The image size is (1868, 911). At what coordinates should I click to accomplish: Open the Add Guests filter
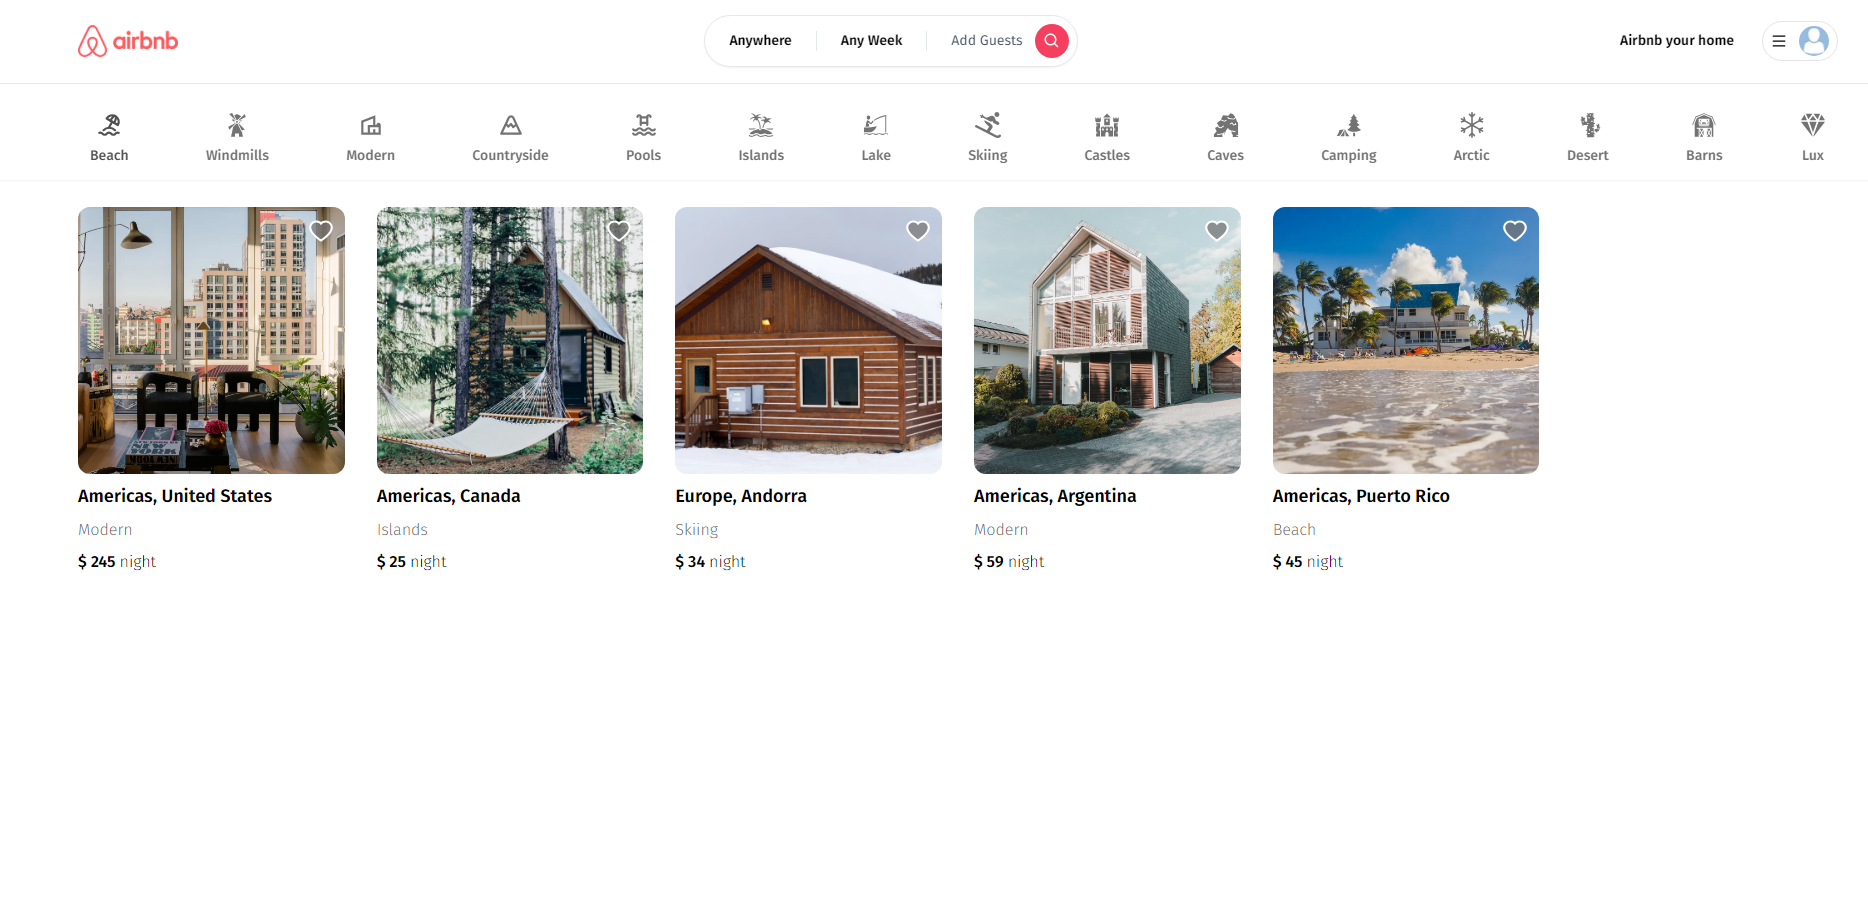[986, 41]
